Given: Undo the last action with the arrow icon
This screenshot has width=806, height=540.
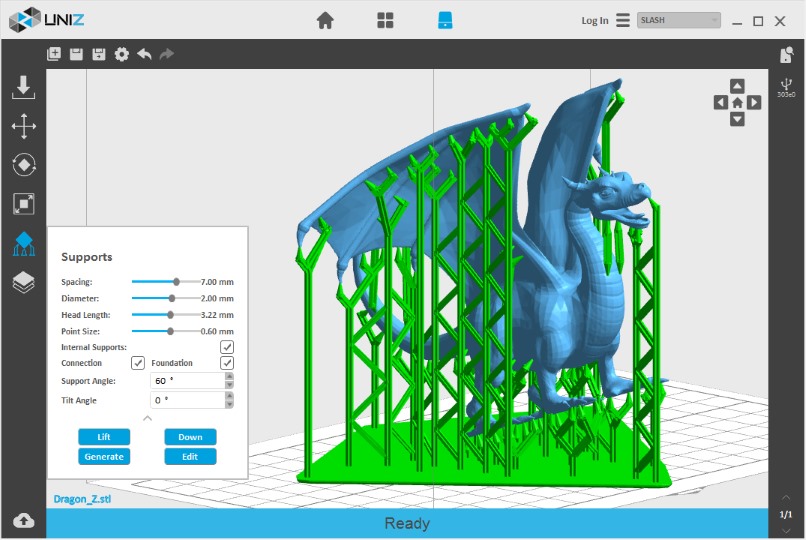Looking at the screenshot, I should [x=144, y=54].
